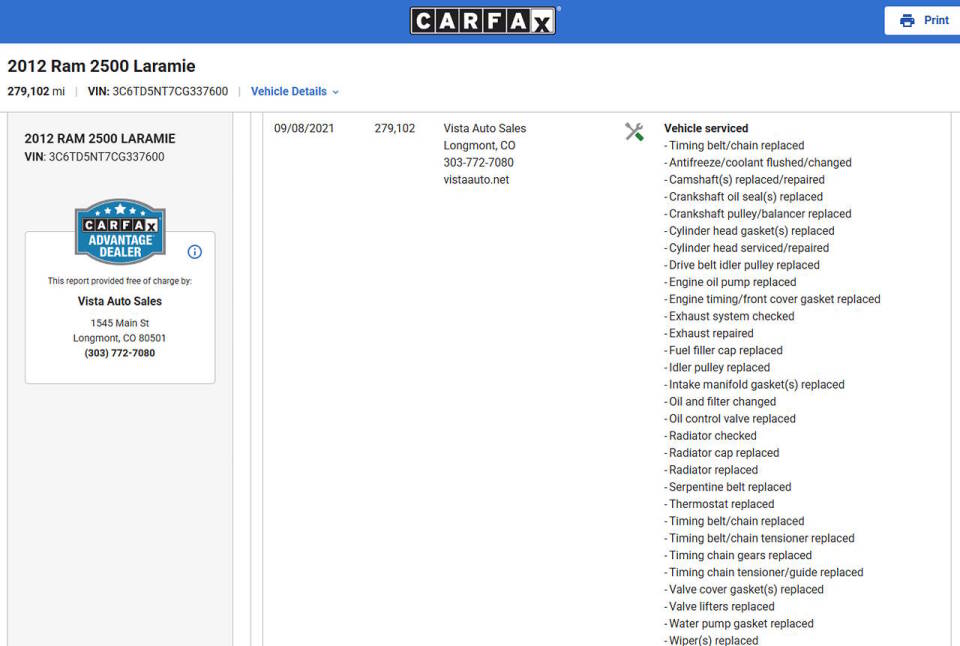Viewport: 960px width, 646px height.
Task: Click the 09/08/2021 service date
Action: [304, 128]
